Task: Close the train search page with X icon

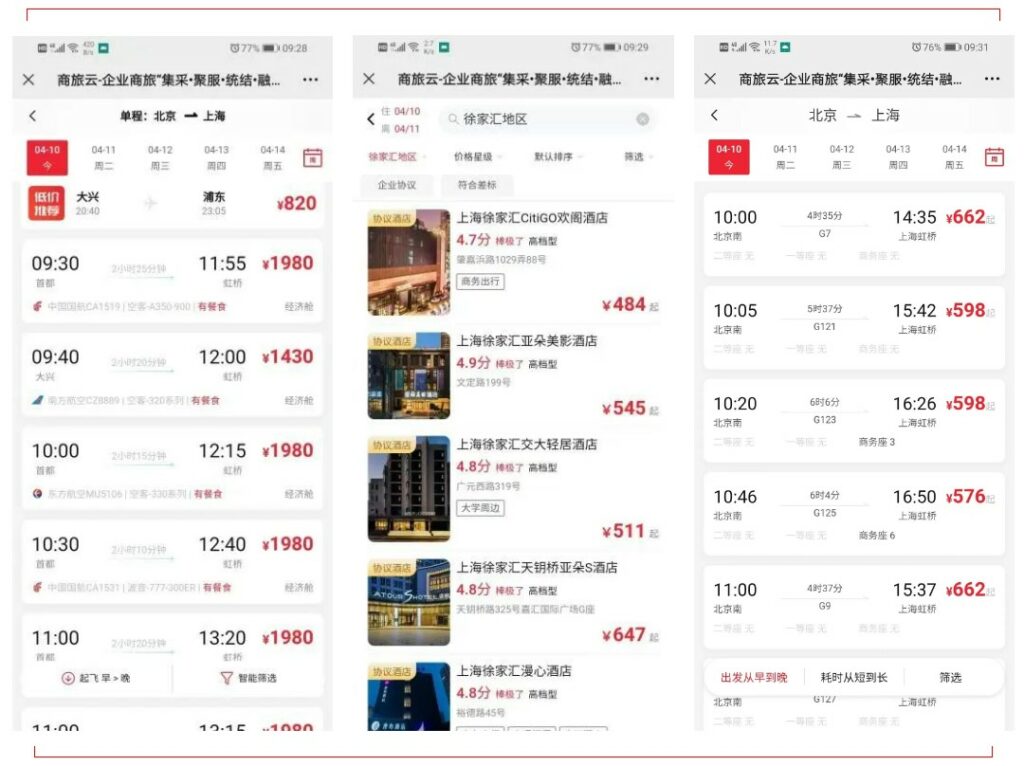Action: 710,78
